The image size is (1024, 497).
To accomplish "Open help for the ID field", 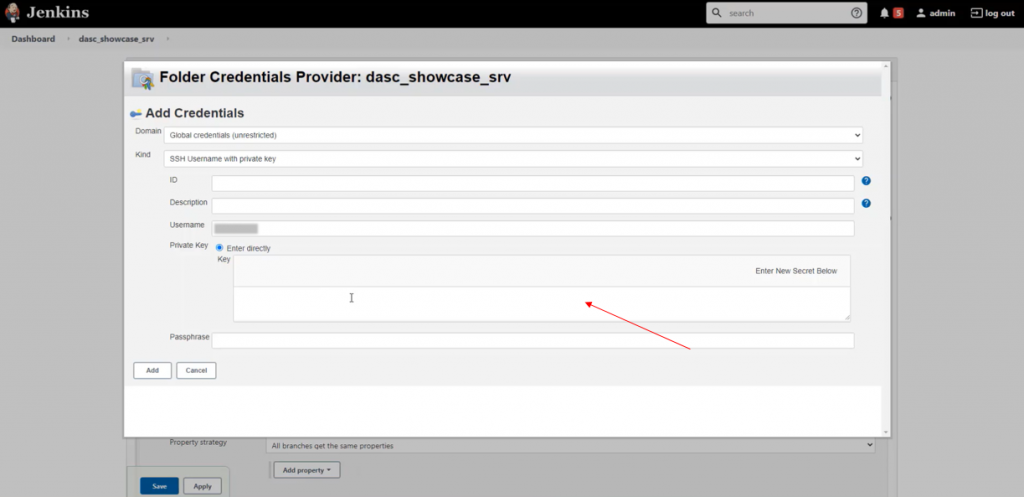I will 866,181.
